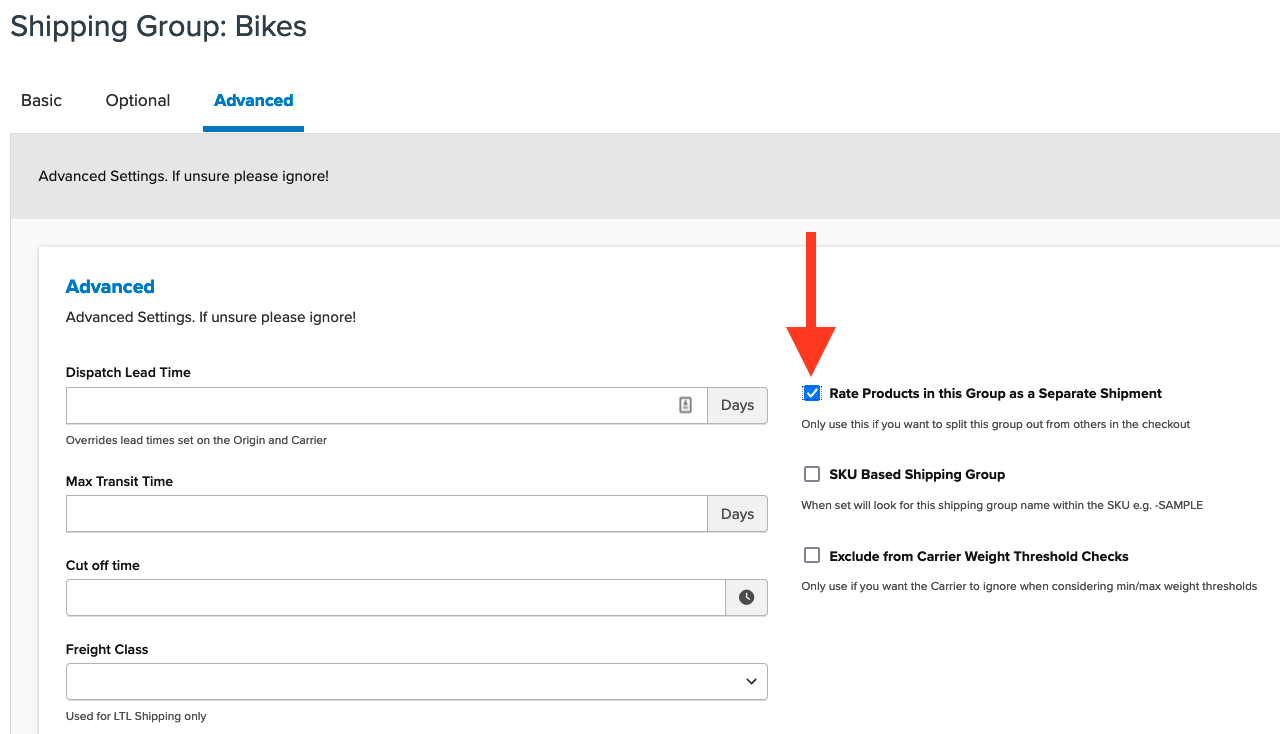Screen dimensions: 1280x734
Task: Click the Days unit next to Dispatch Lead Time
Action: [x=737, y=405]
